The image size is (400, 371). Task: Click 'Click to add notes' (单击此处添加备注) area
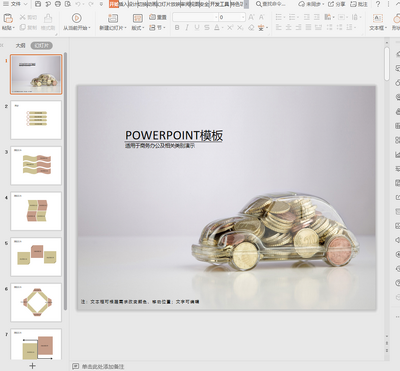pos(103,366)
